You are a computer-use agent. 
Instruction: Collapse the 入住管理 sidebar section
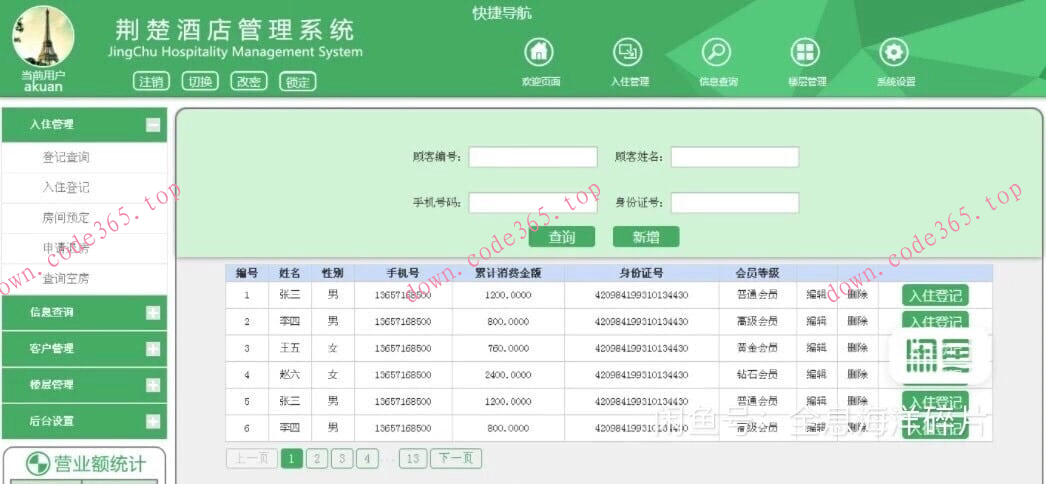click(153, 125)
